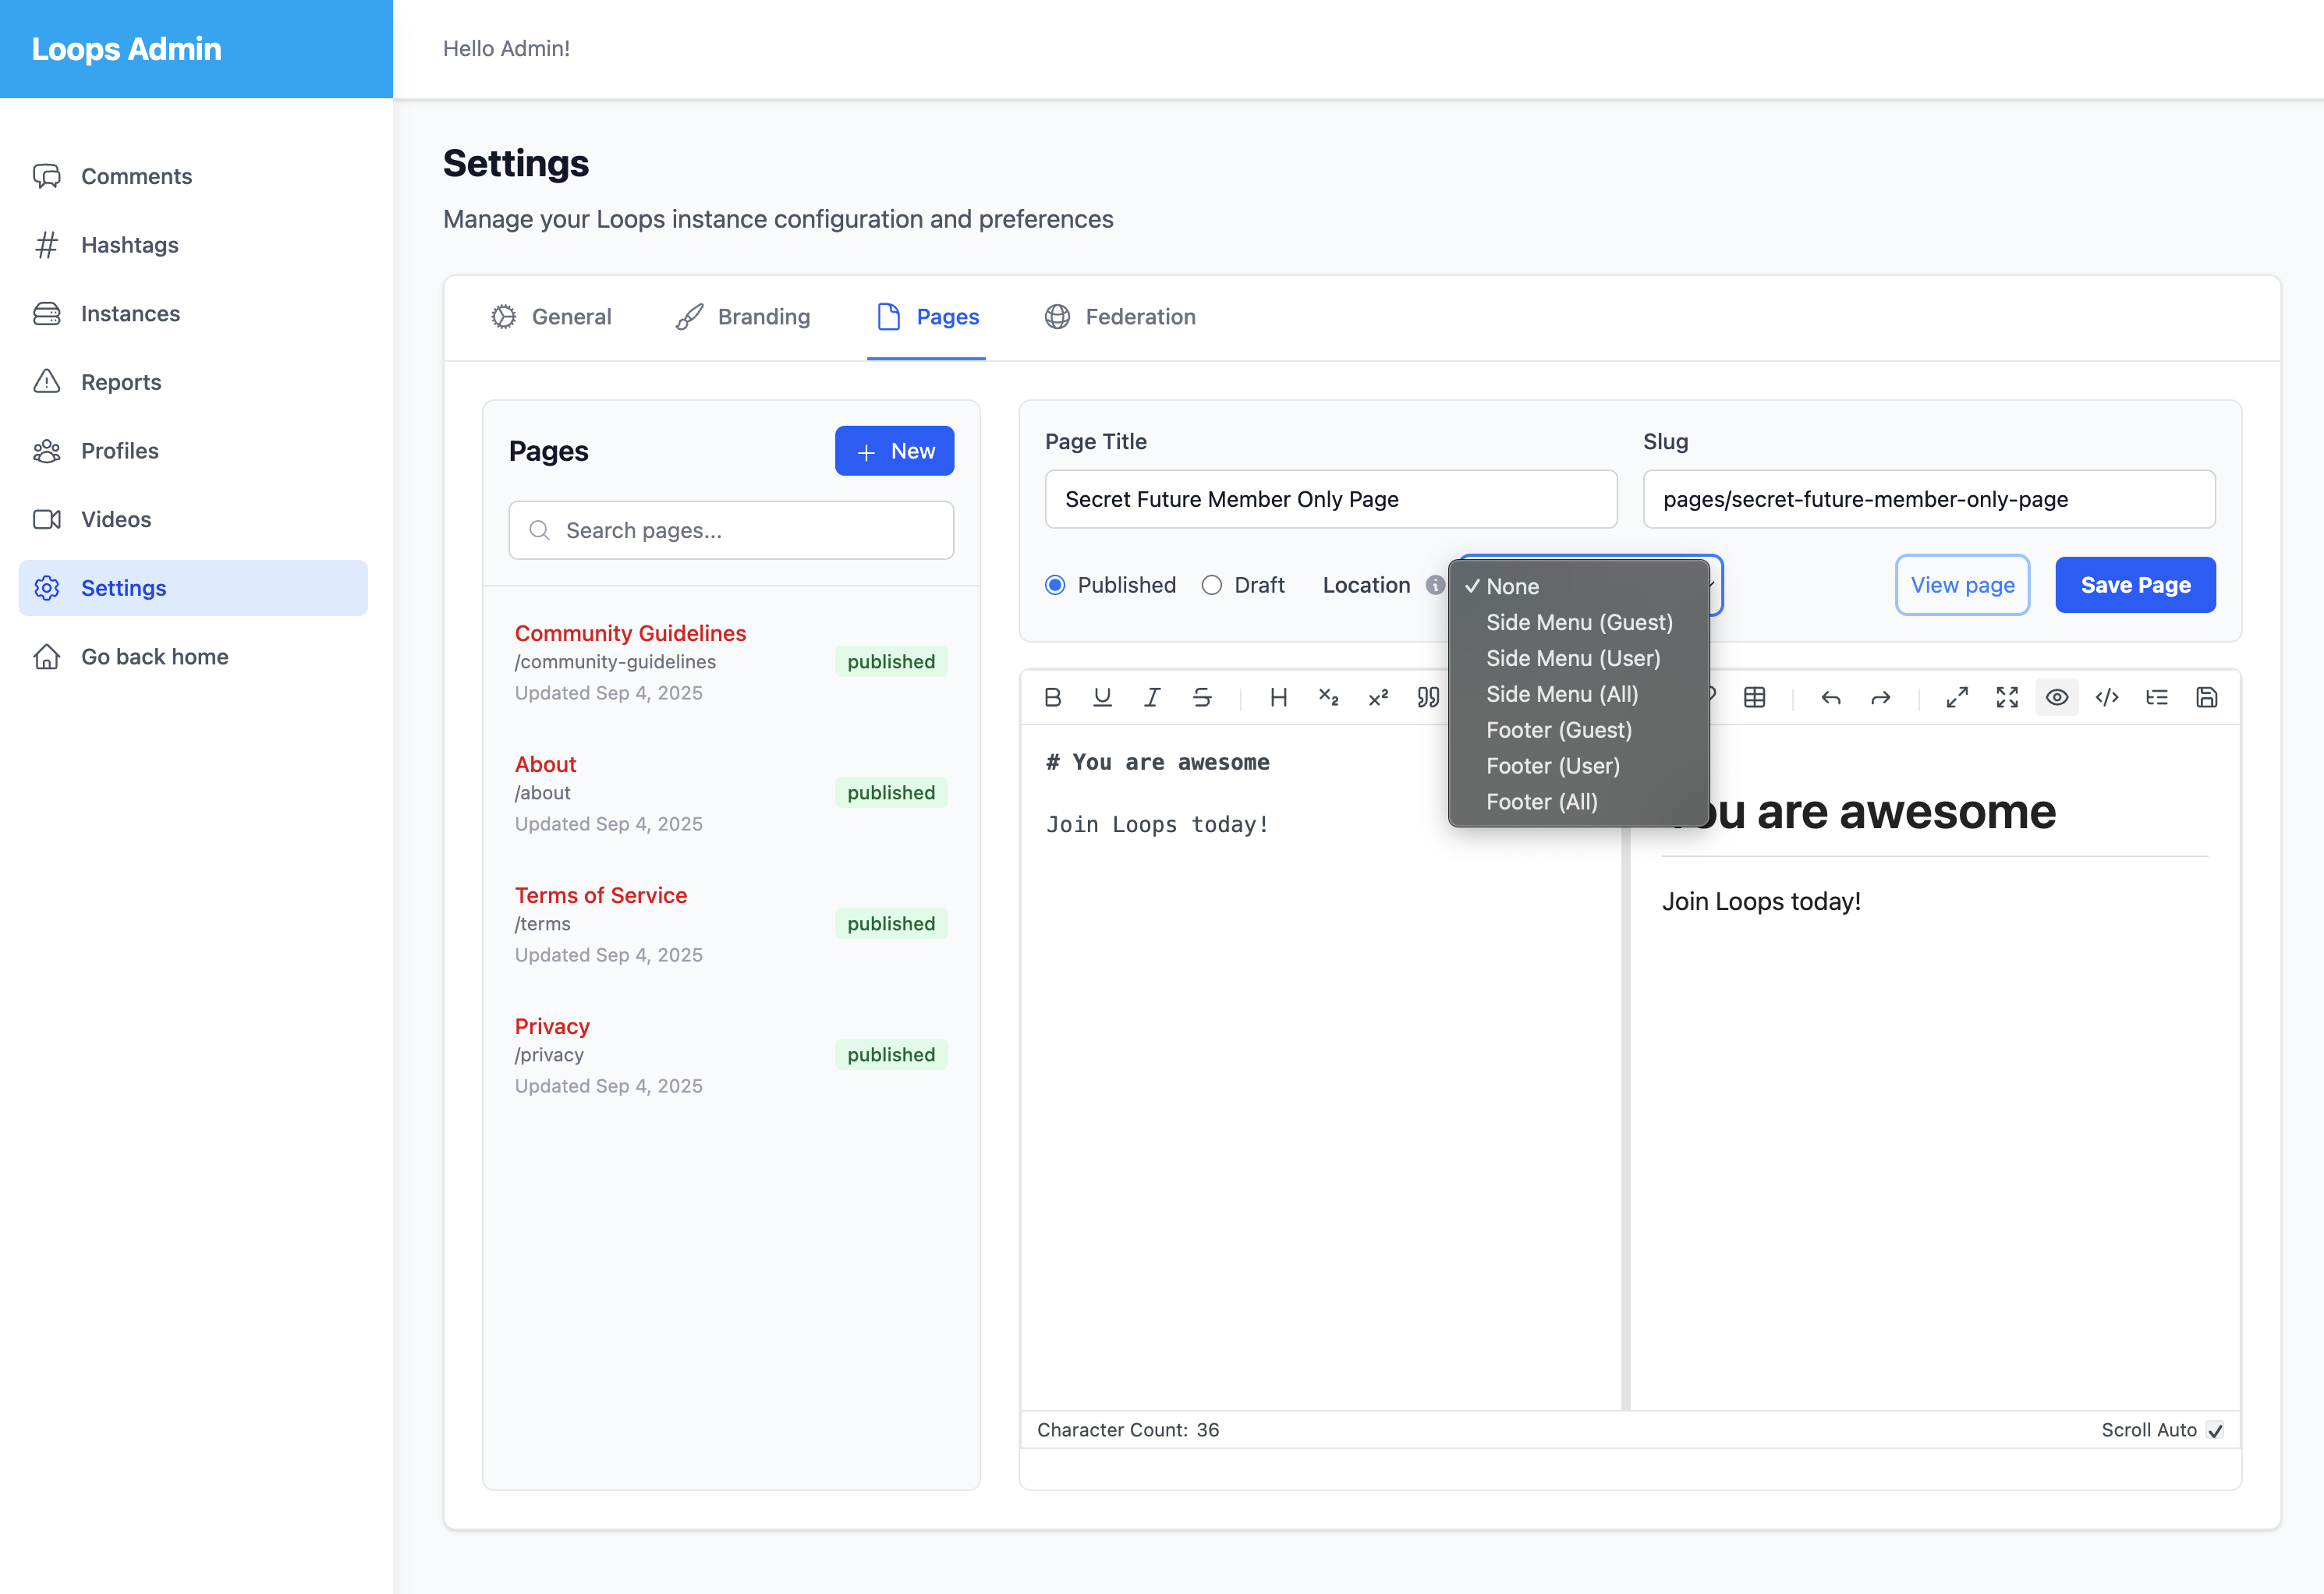
Task: Click the strikethrough icon
Action: 1202,697
